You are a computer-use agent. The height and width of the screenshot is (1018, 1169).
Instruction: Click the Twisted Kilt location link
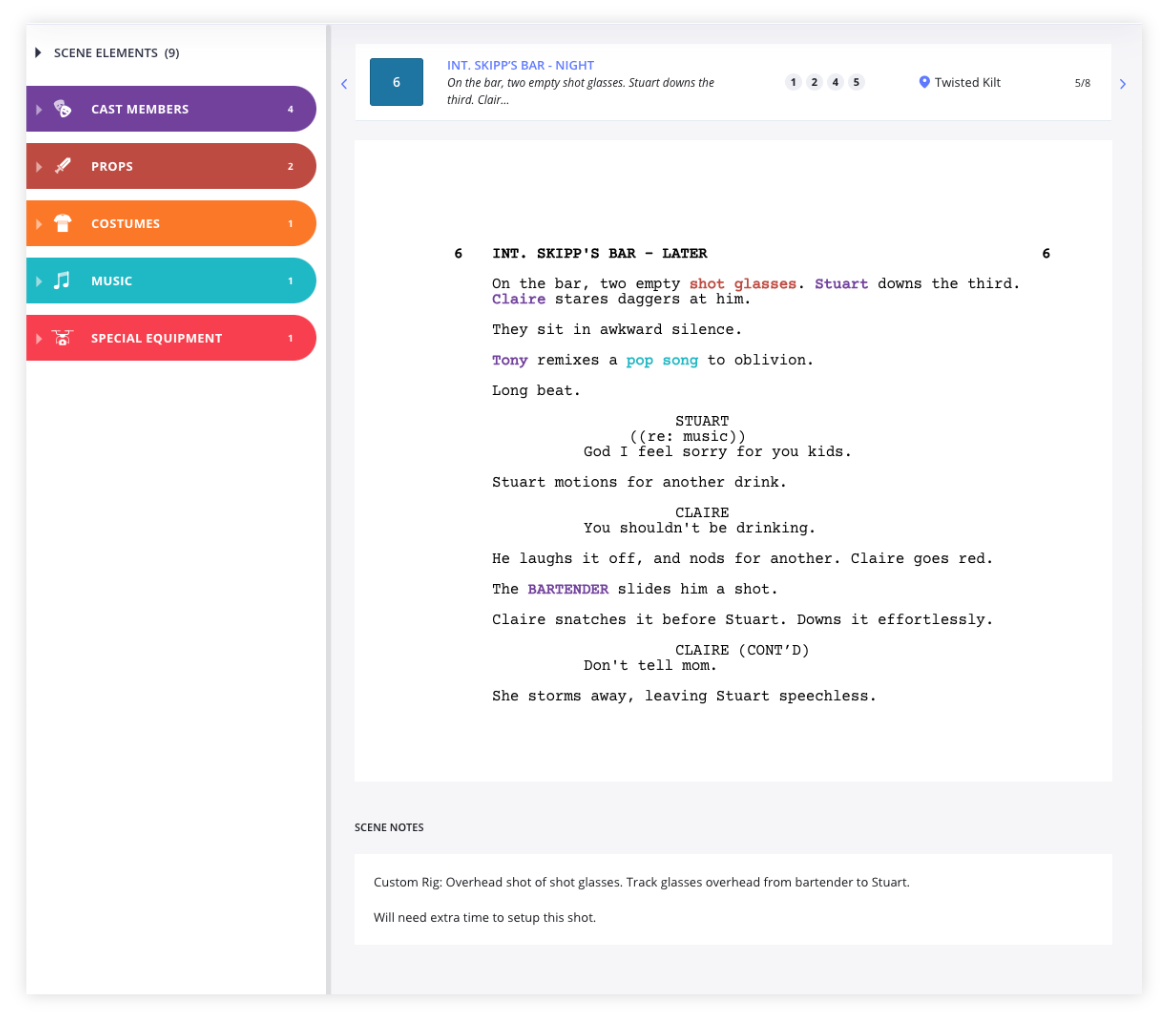coord(967,83)
